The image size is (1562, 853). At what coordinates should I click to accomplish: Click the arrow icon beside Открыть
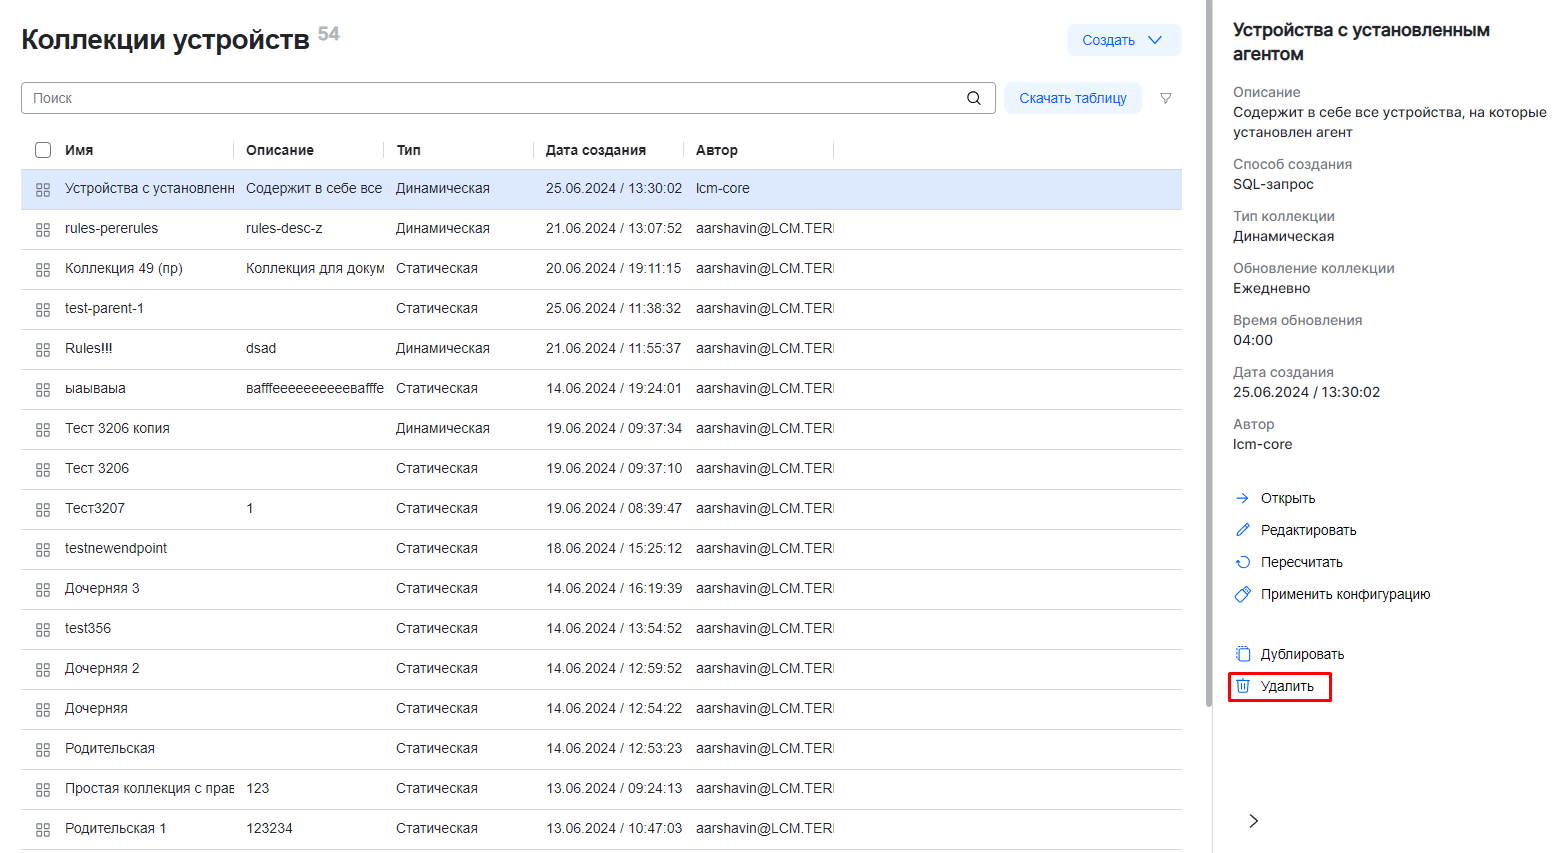coord(1243,498)
